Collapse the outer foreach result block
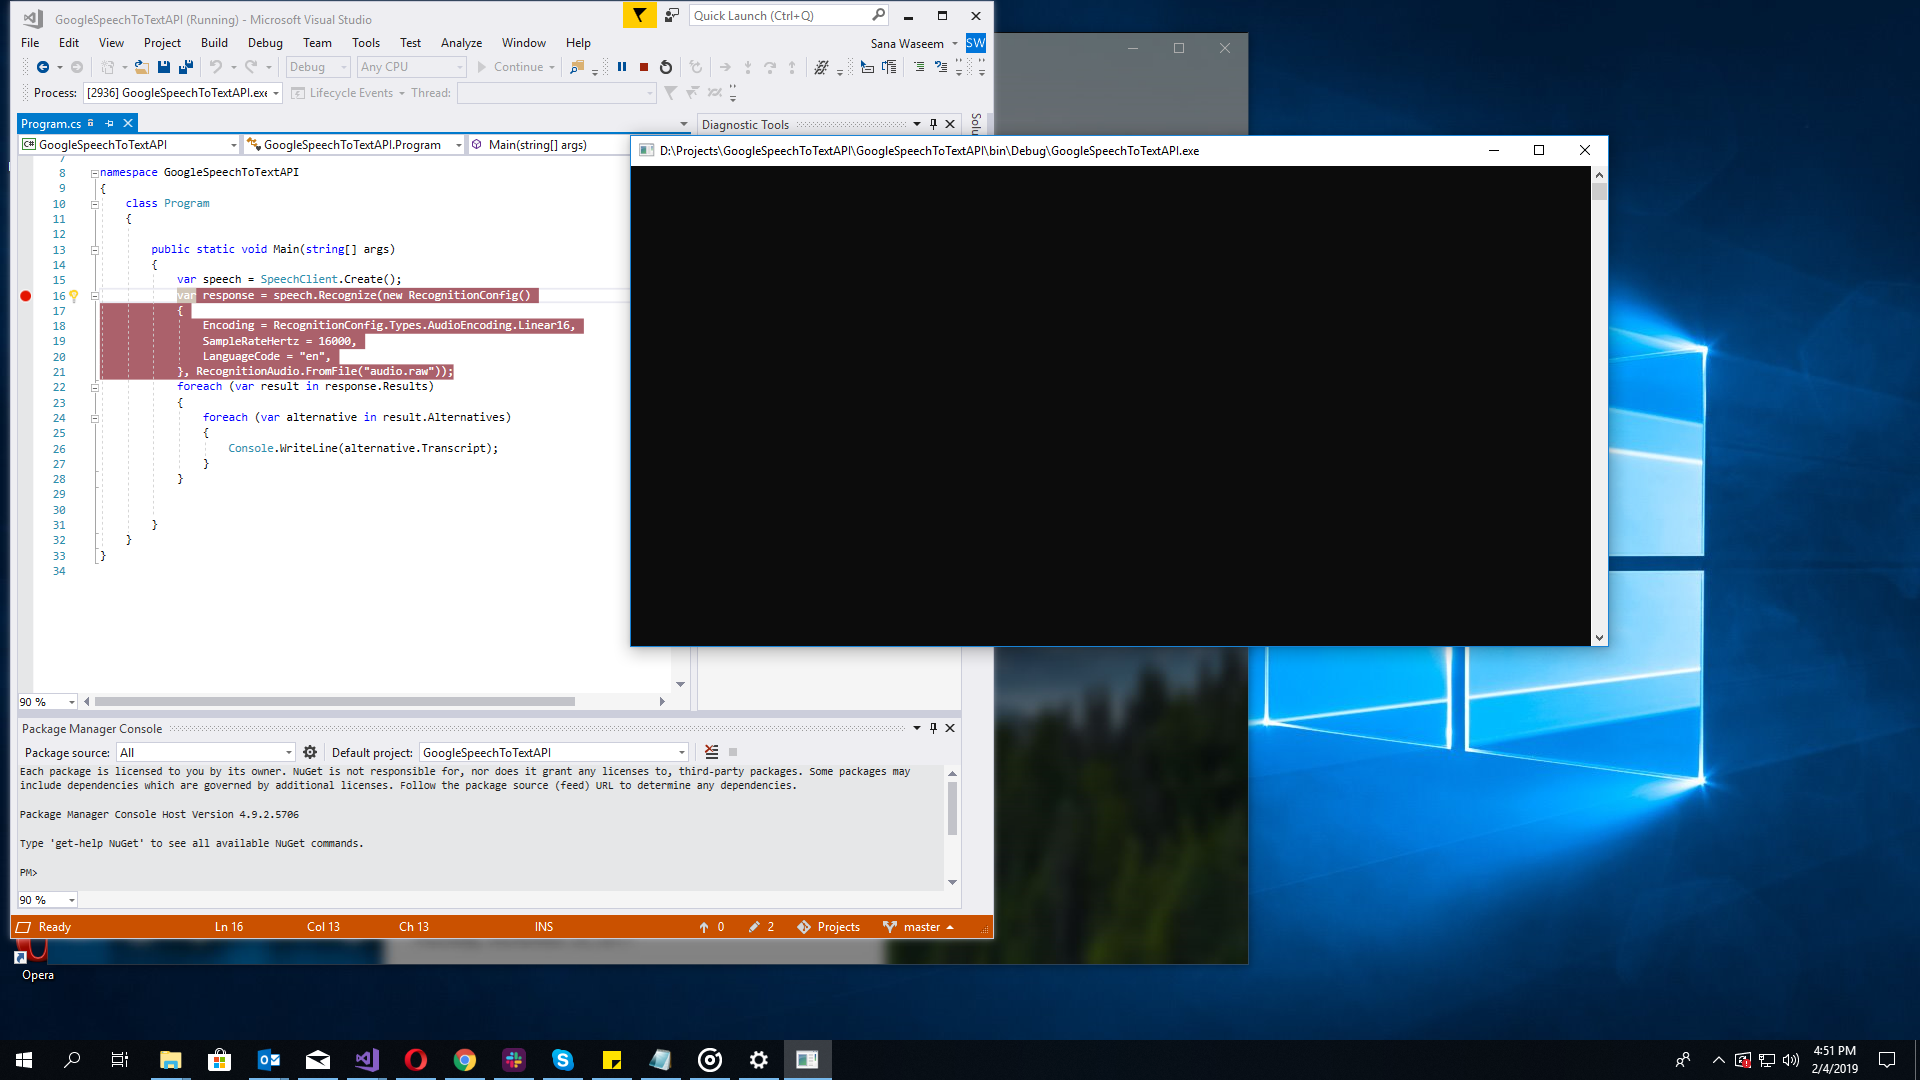1920x1080 pixels. coord(95,387)
